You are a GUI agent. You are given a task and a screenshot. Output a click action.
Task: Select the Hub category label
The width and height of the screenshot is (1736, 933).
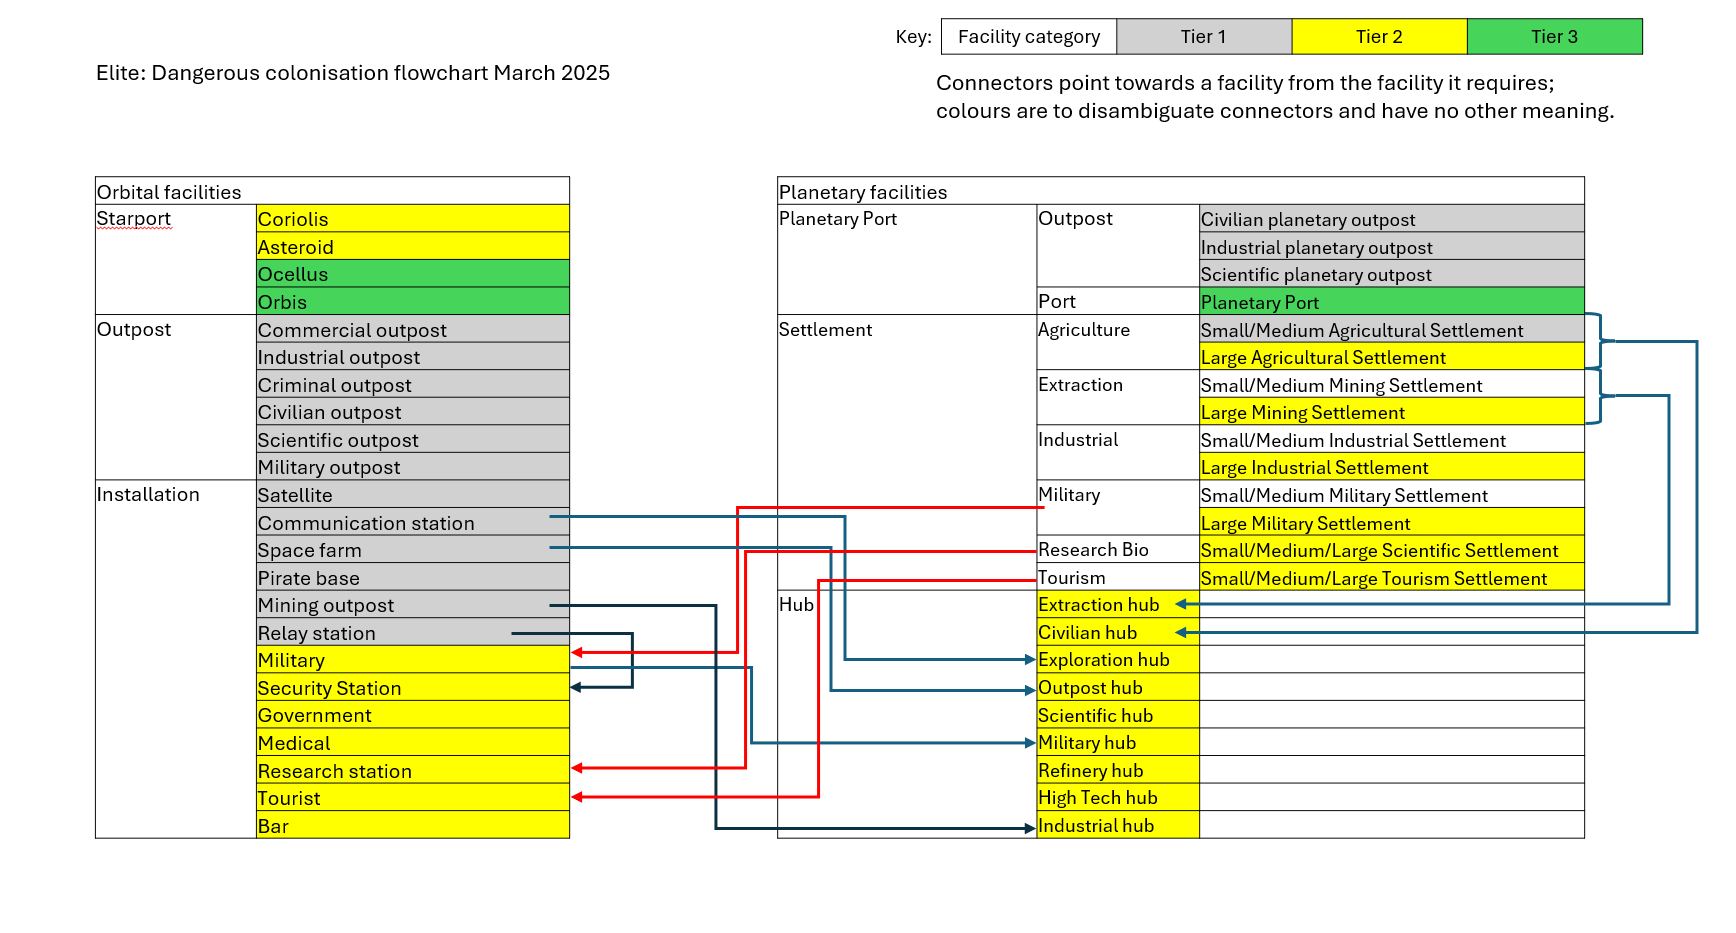click(796, 604)
